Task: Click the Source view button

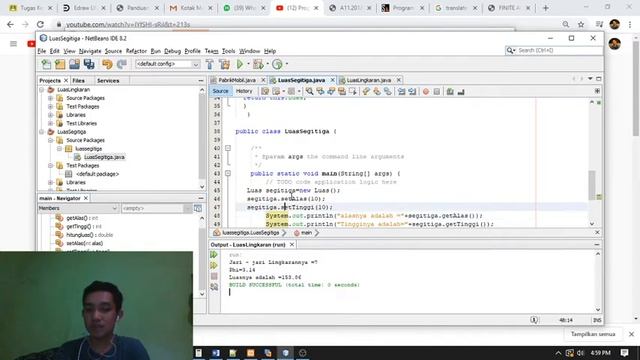Action: [220, 91]
